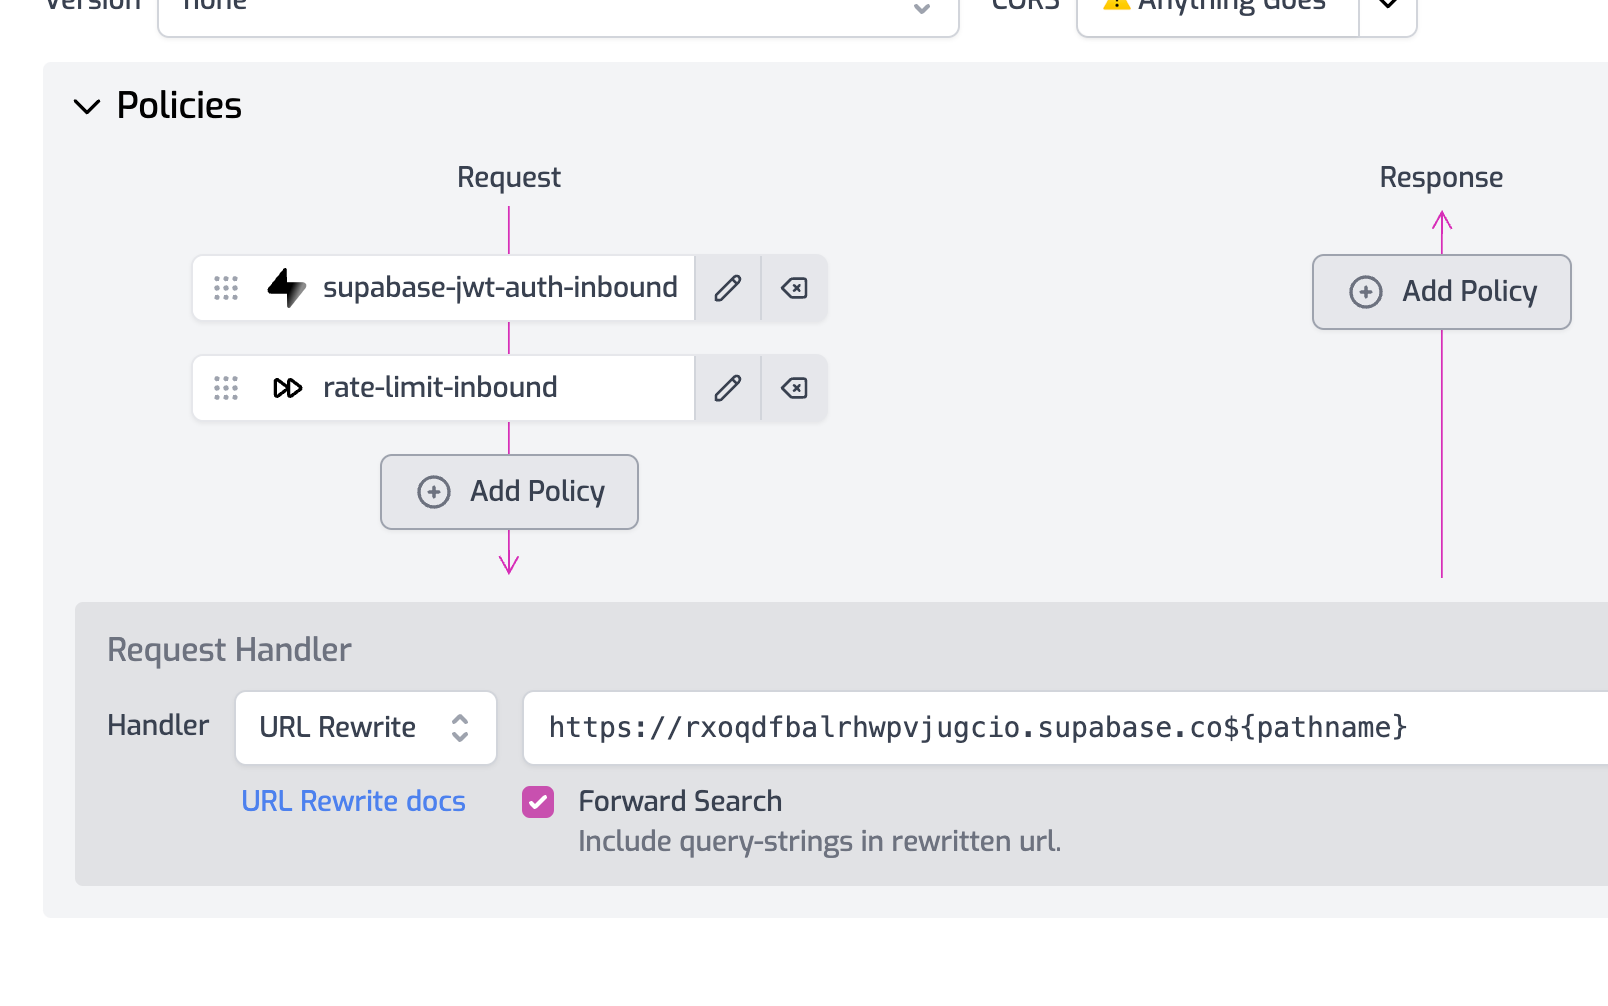Grab drag handle of rate-limit-inbound
The width and height of the screenshot is (1608, 1006).
click(x=226, y=388)
